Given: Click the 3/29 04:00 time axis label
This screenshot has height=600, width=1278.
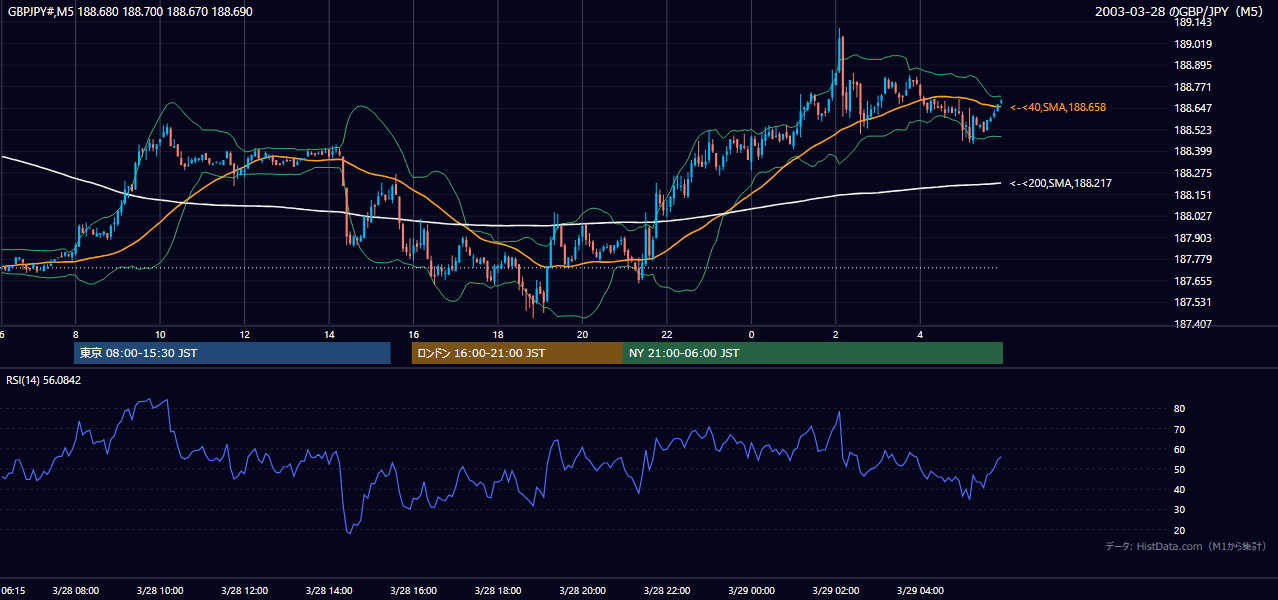Looking at the screenshot, I should click(921, 591).
